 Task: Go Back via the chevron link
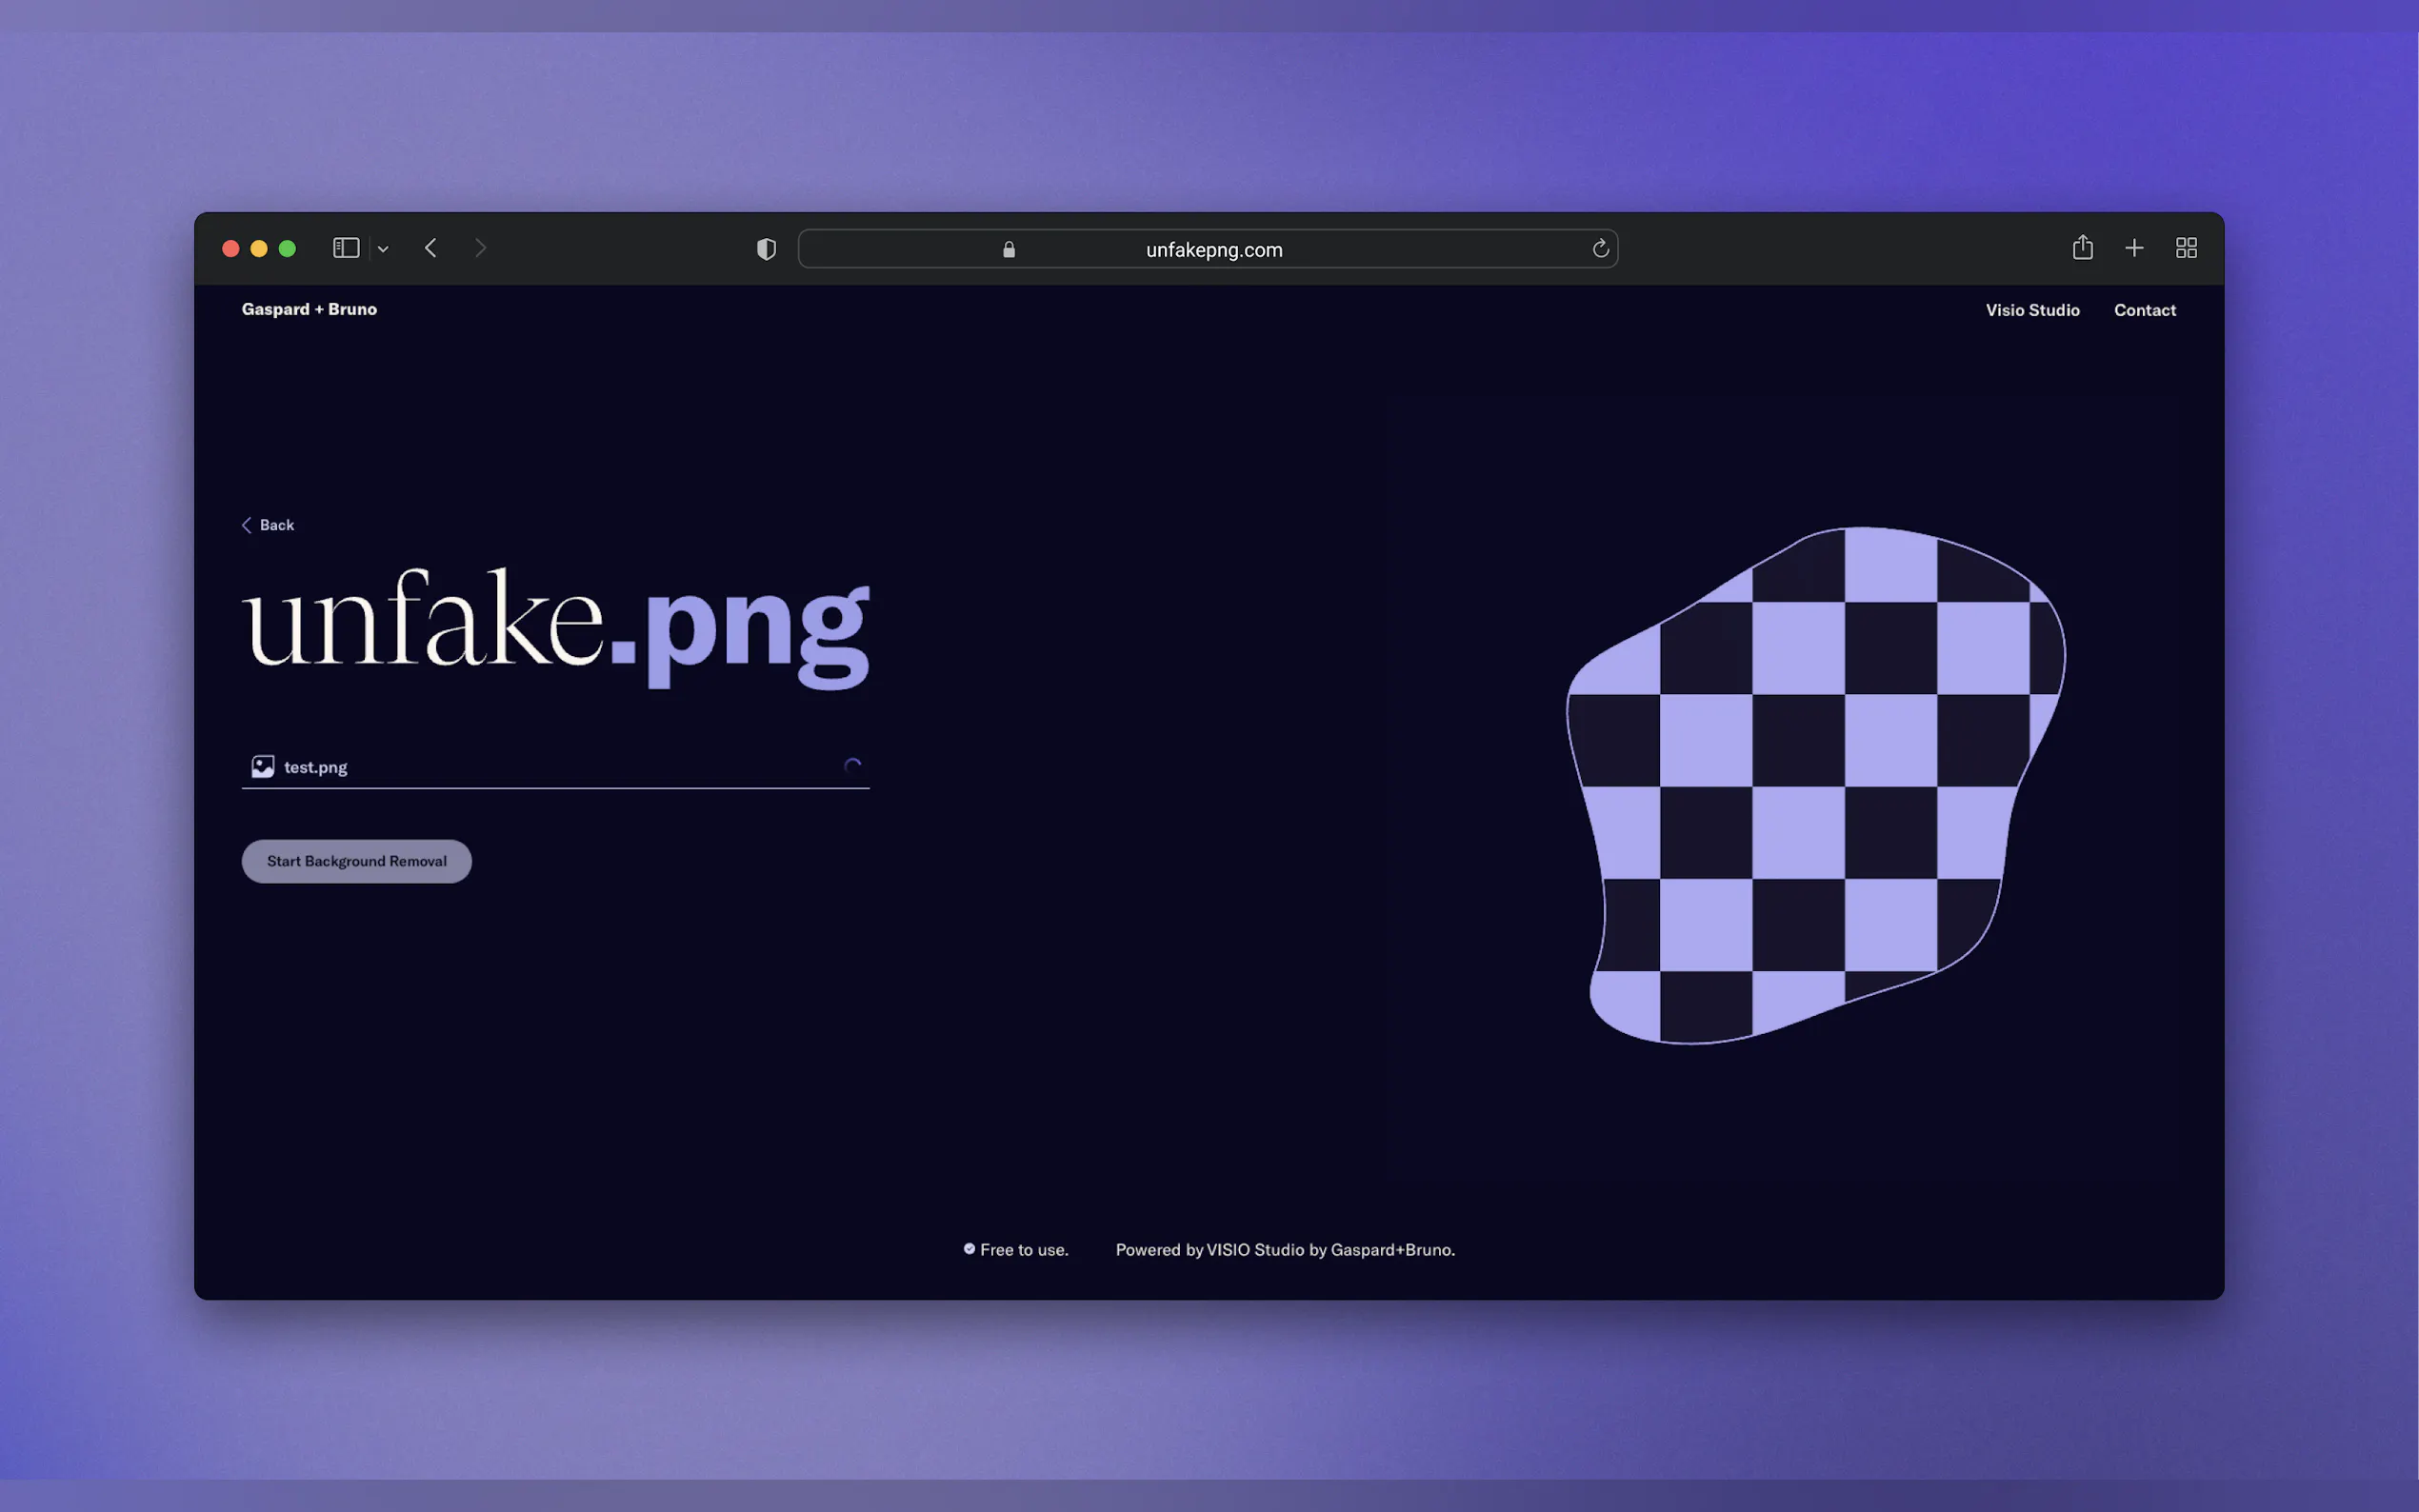(x=268, y=525)
